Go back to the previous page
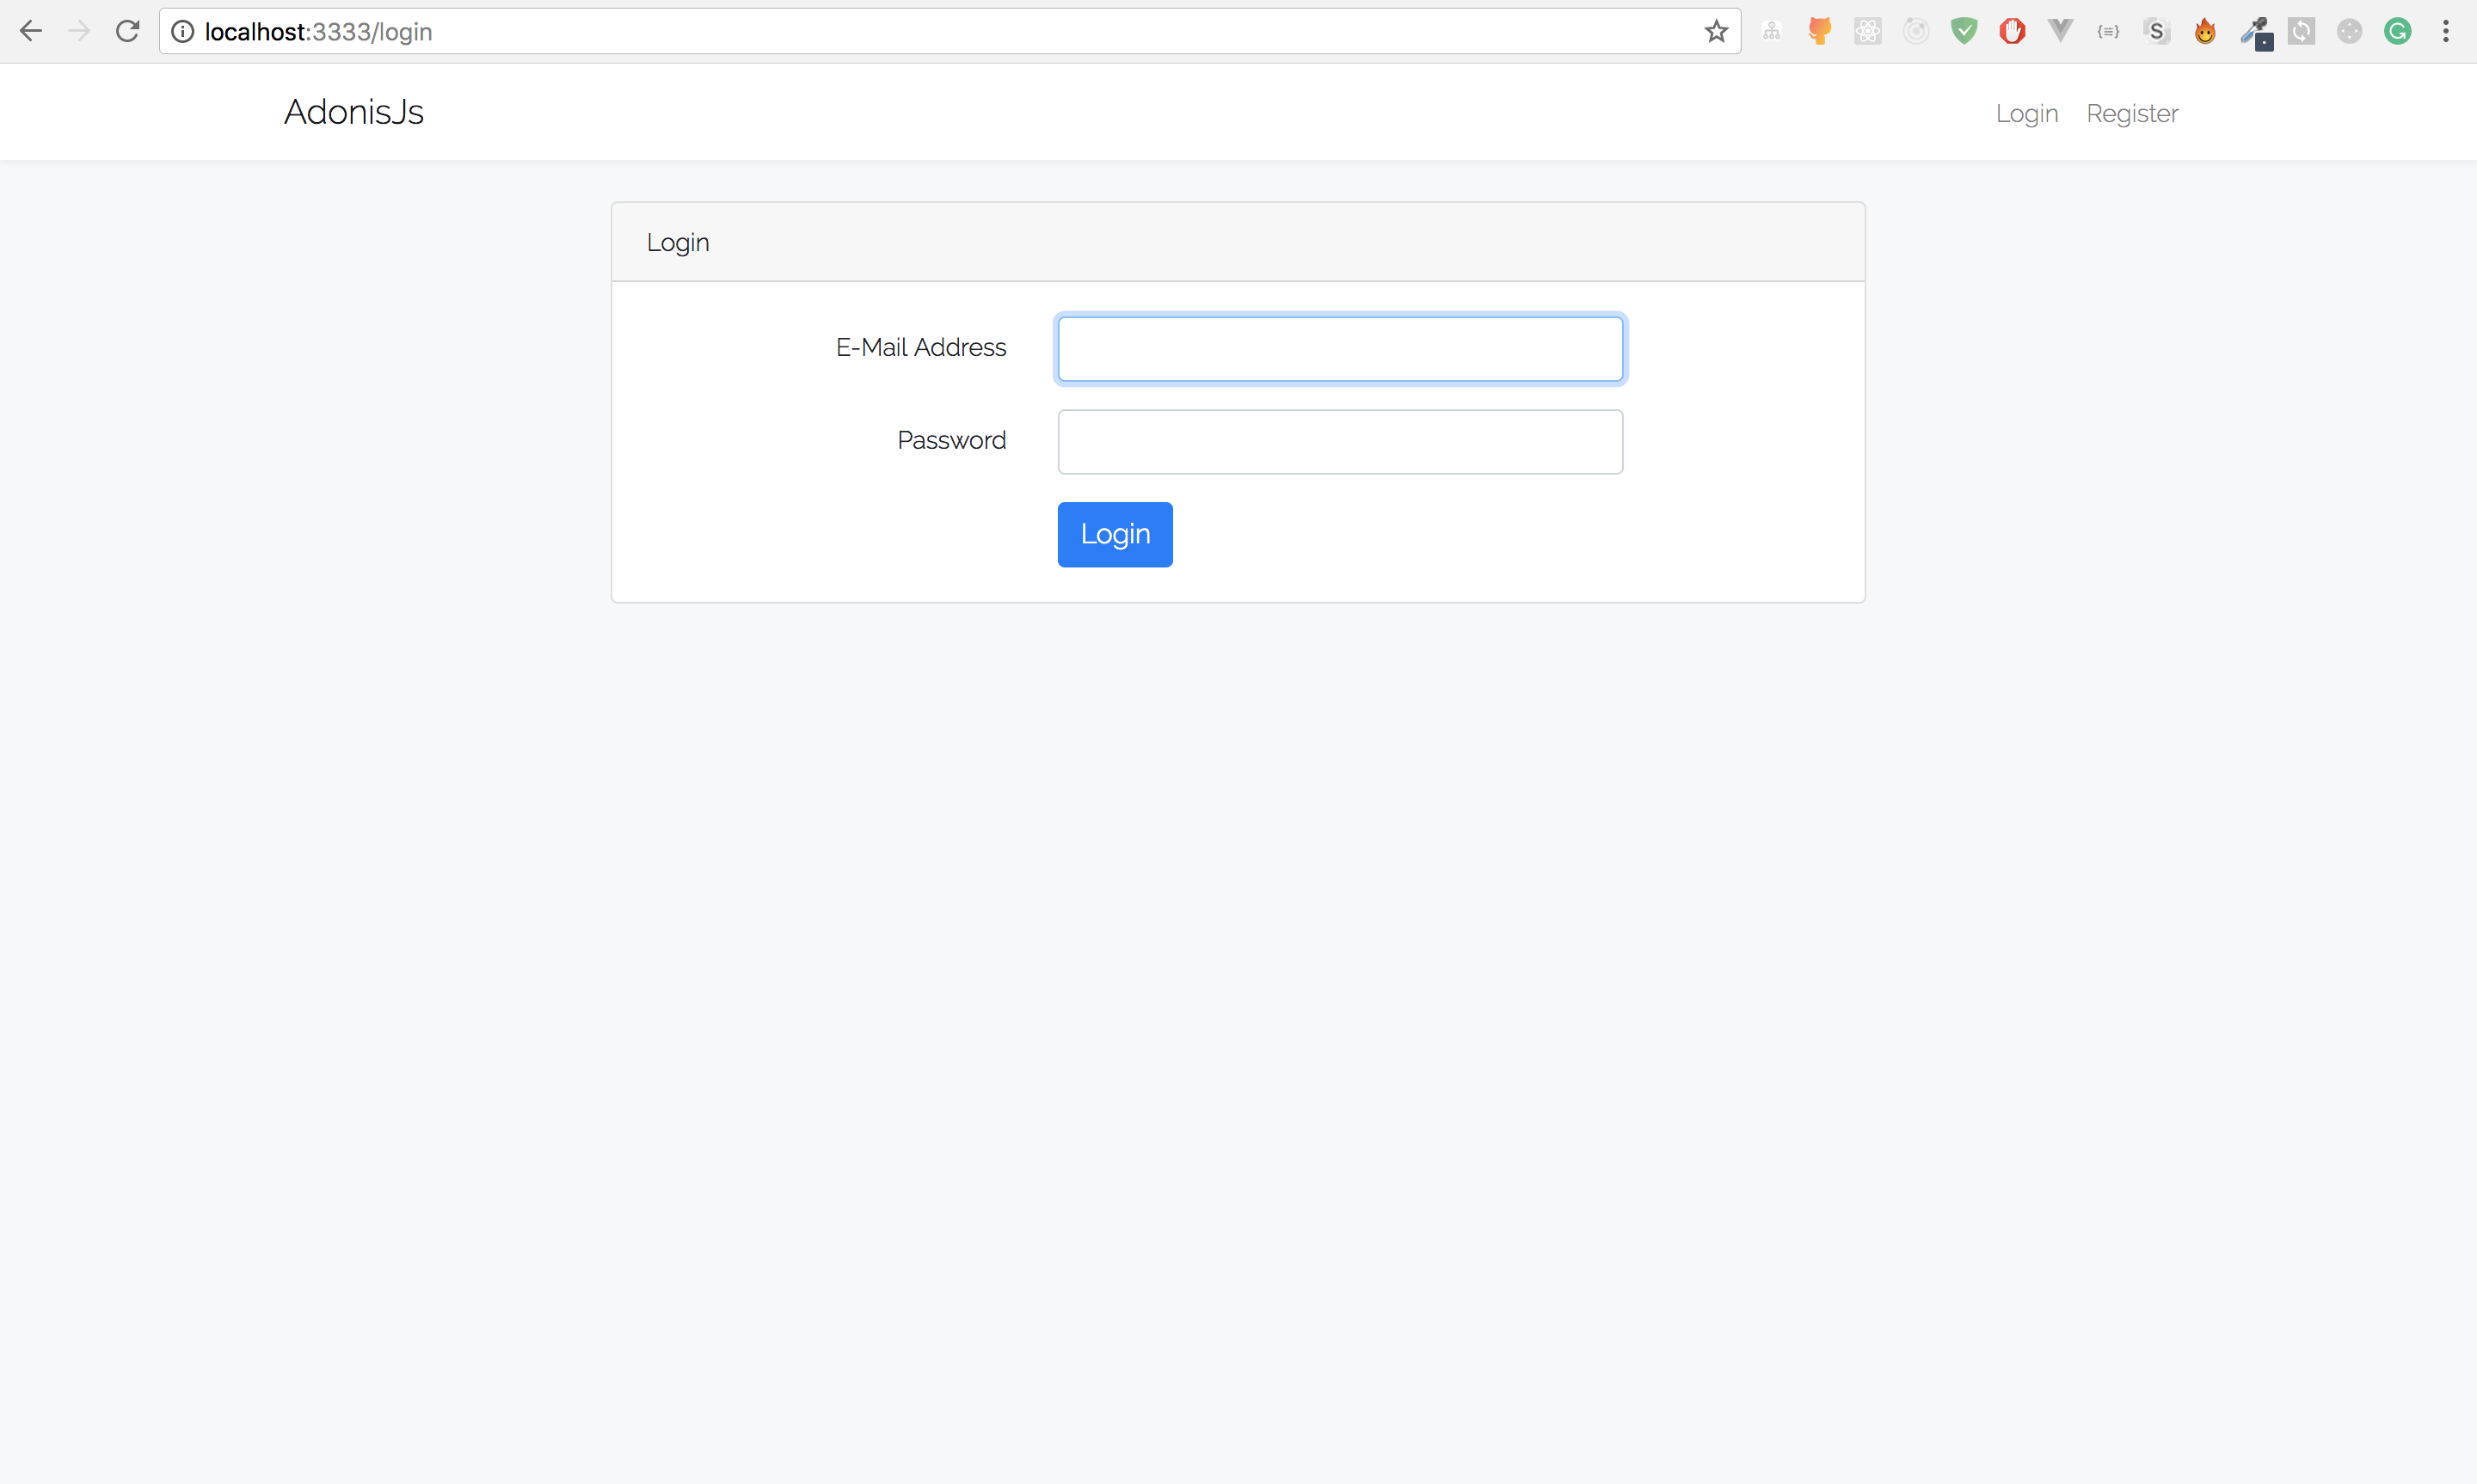Image resolution: width=2477 pixels, height=1484 pixels. click(x=31, y=31)
